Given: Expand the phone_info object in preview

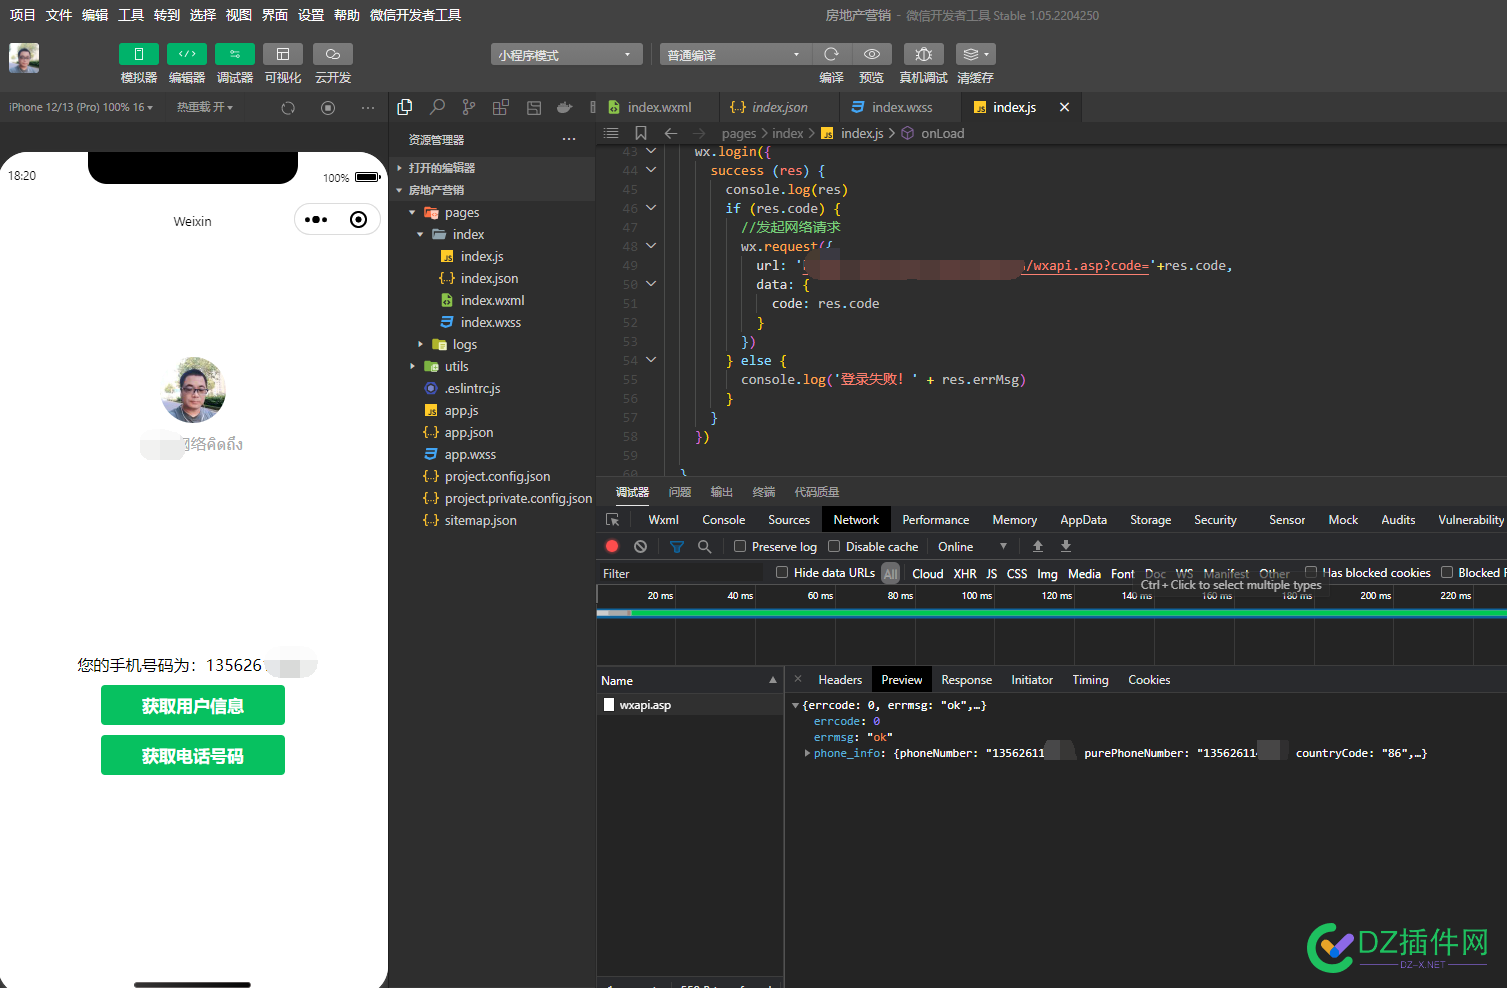Looking at the screenshot, I should click(807, 753).
